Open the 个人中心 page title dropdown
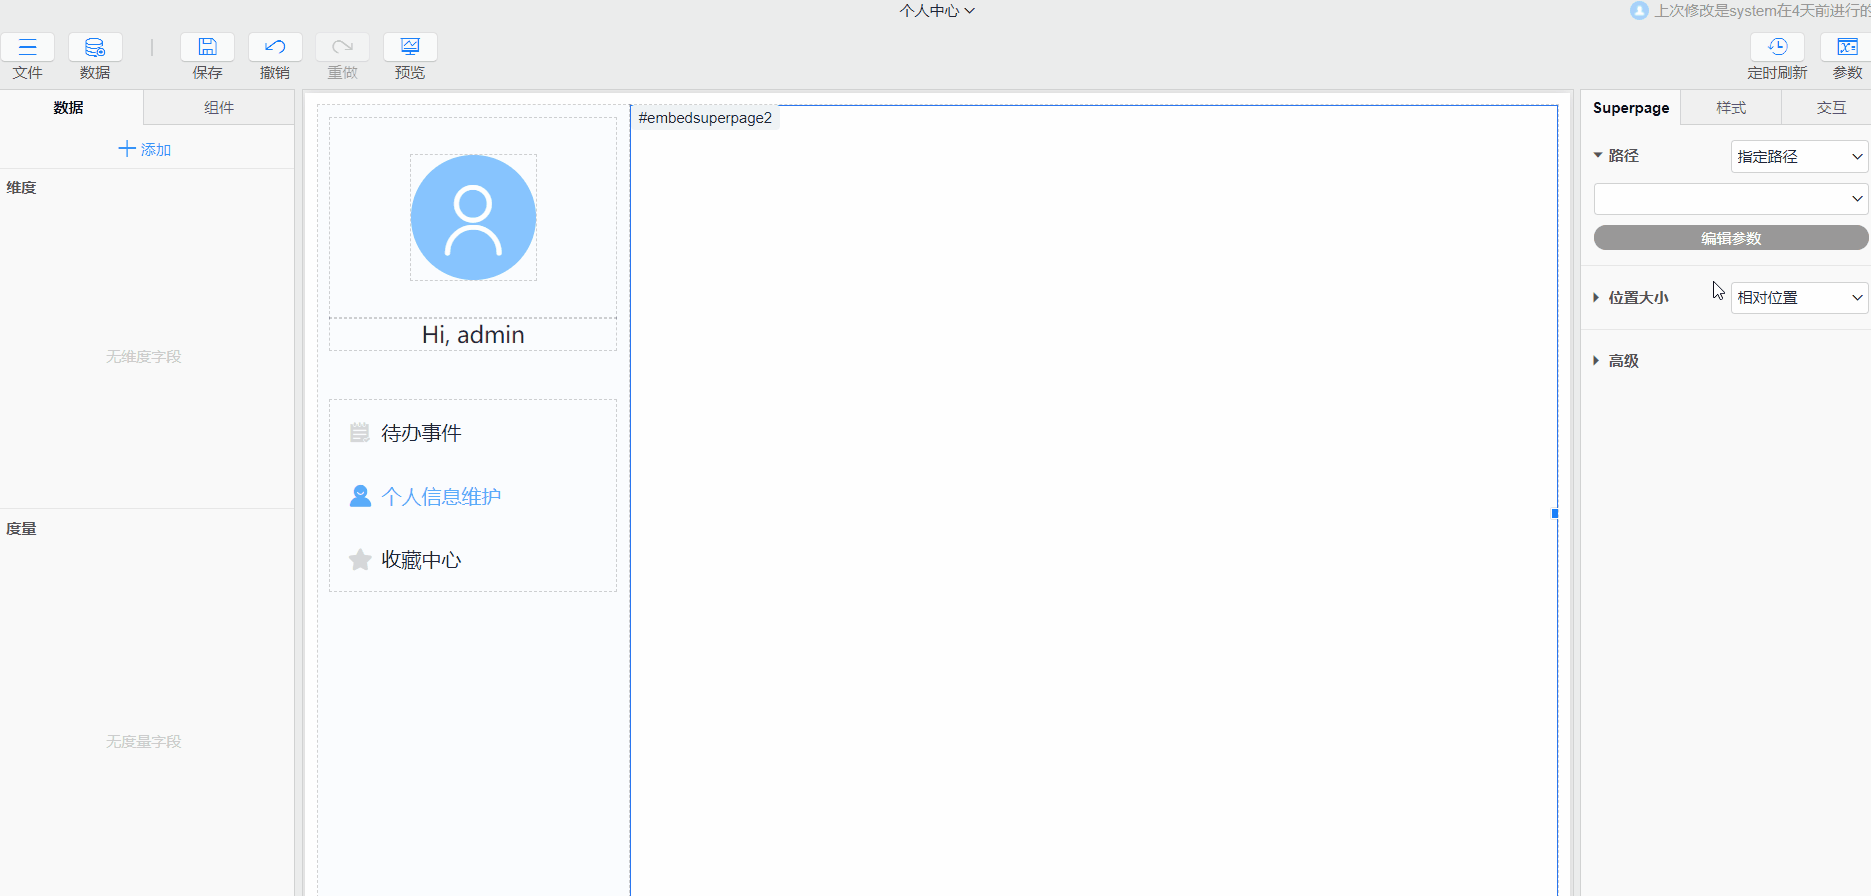This screenshot has width=1871, height=896. (937, 11)
